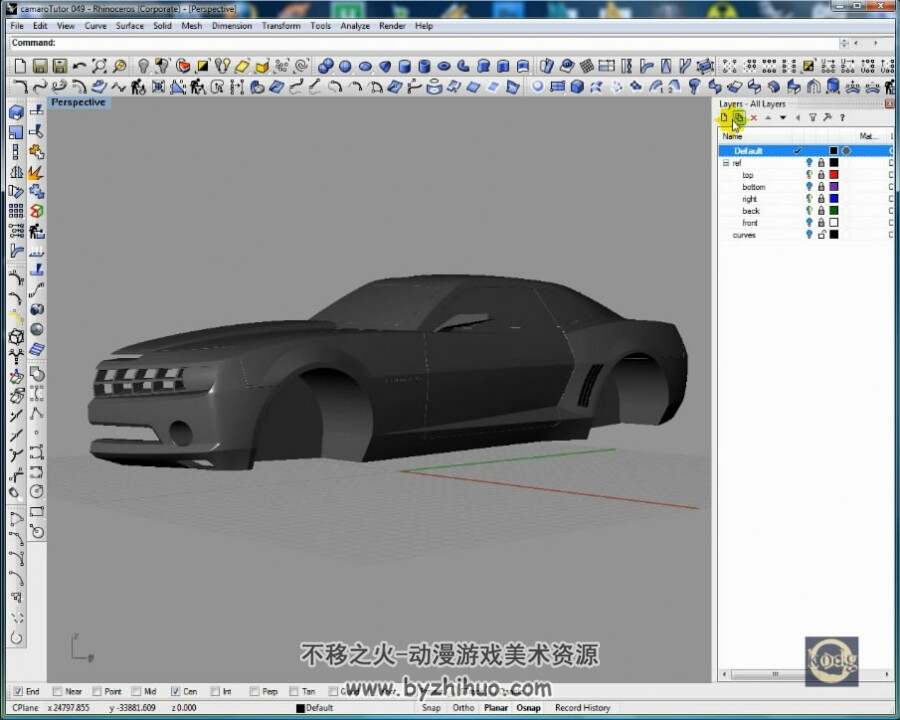Click the New file icon
Viewport: 900px width, 720px height.
(20, 66)
